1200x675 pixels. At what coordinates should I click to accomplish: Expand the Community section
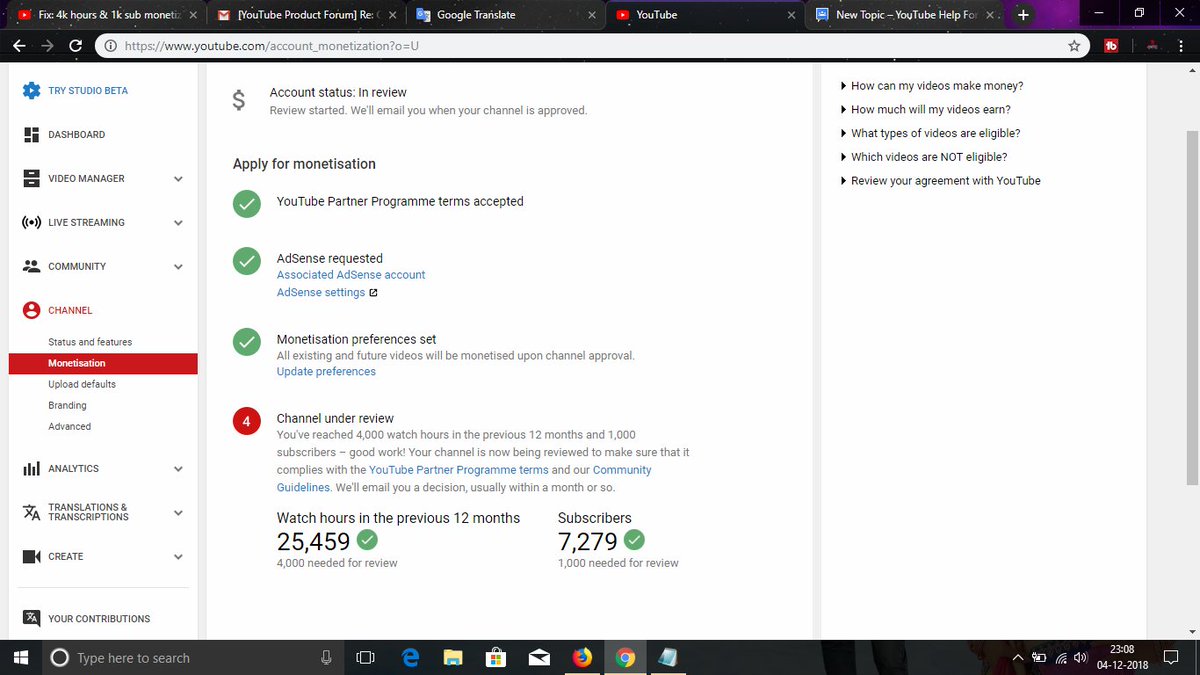click(178, 267)
